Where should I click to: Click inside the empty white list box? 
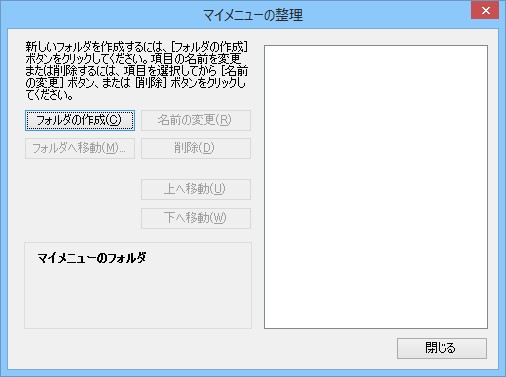pyautogui.click(x=376, y=187)
